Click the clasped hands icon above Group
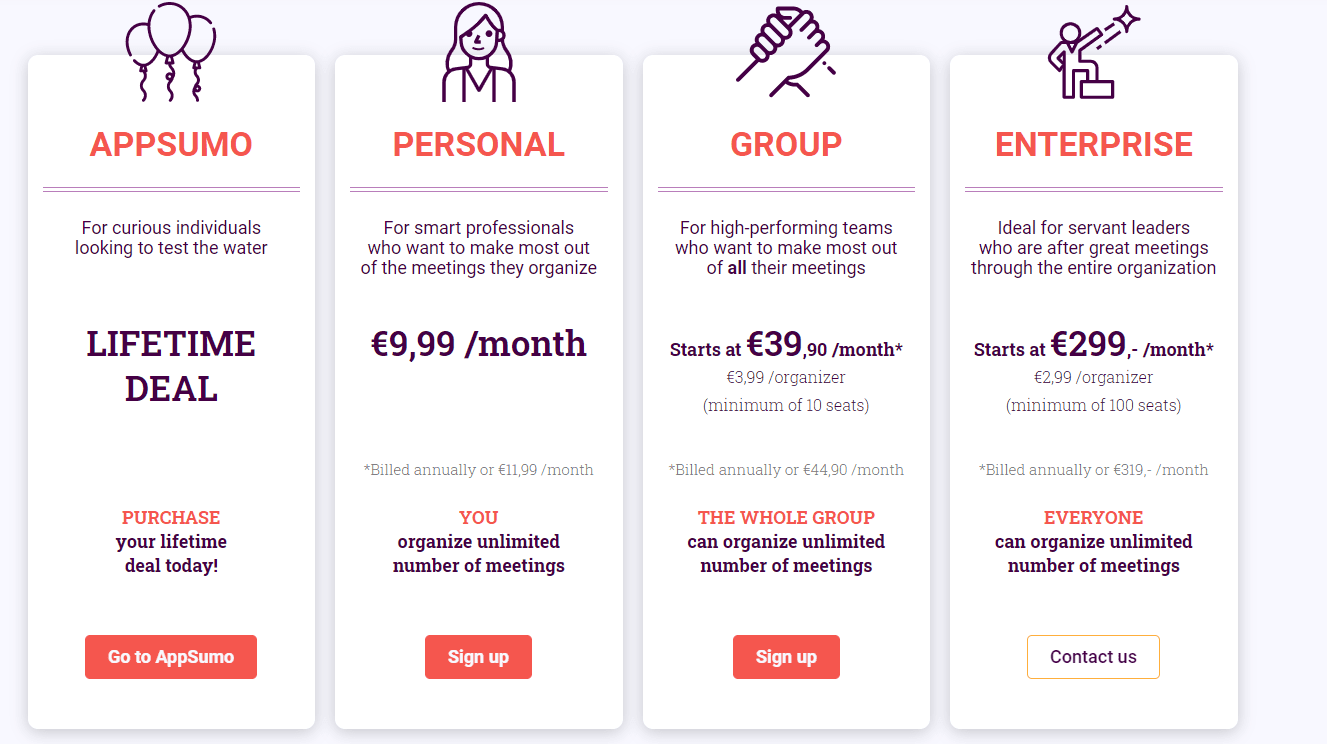 [x=786, y=50]
